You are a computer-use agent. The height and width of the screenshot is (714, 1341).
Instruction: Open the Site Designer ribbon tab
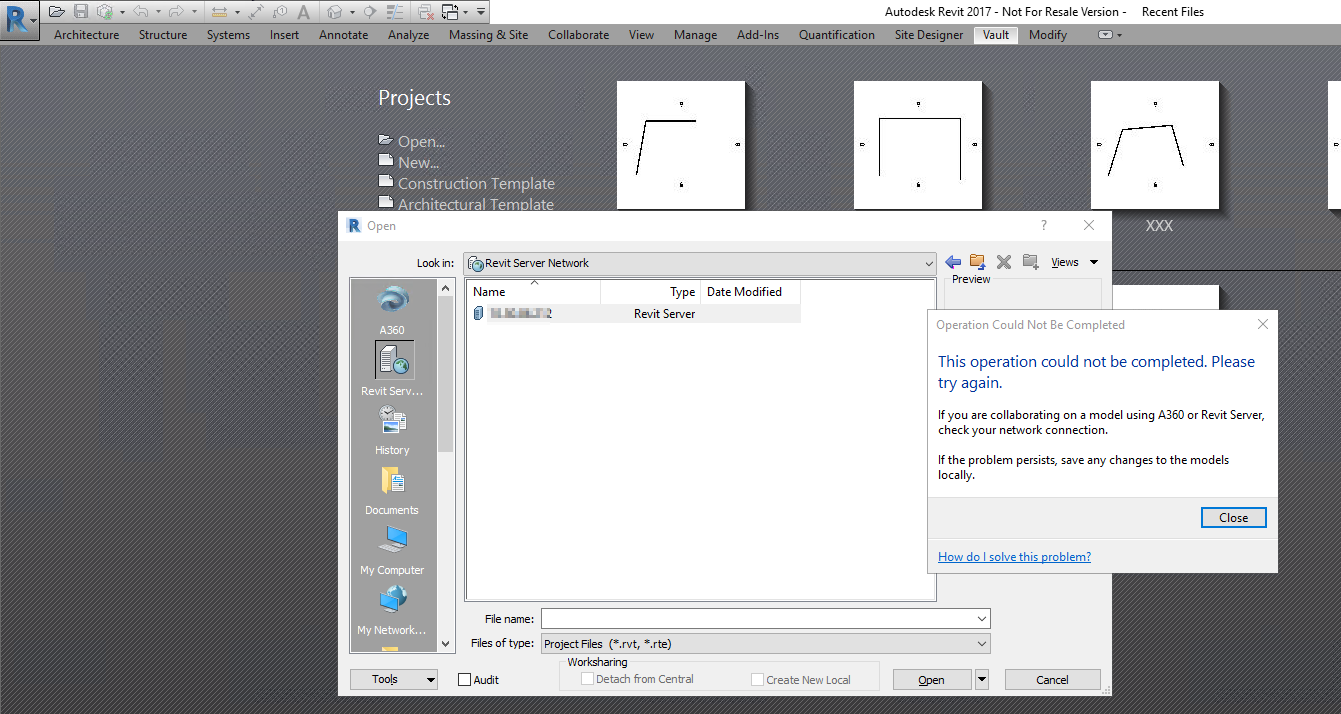click(x=929, y=35)
